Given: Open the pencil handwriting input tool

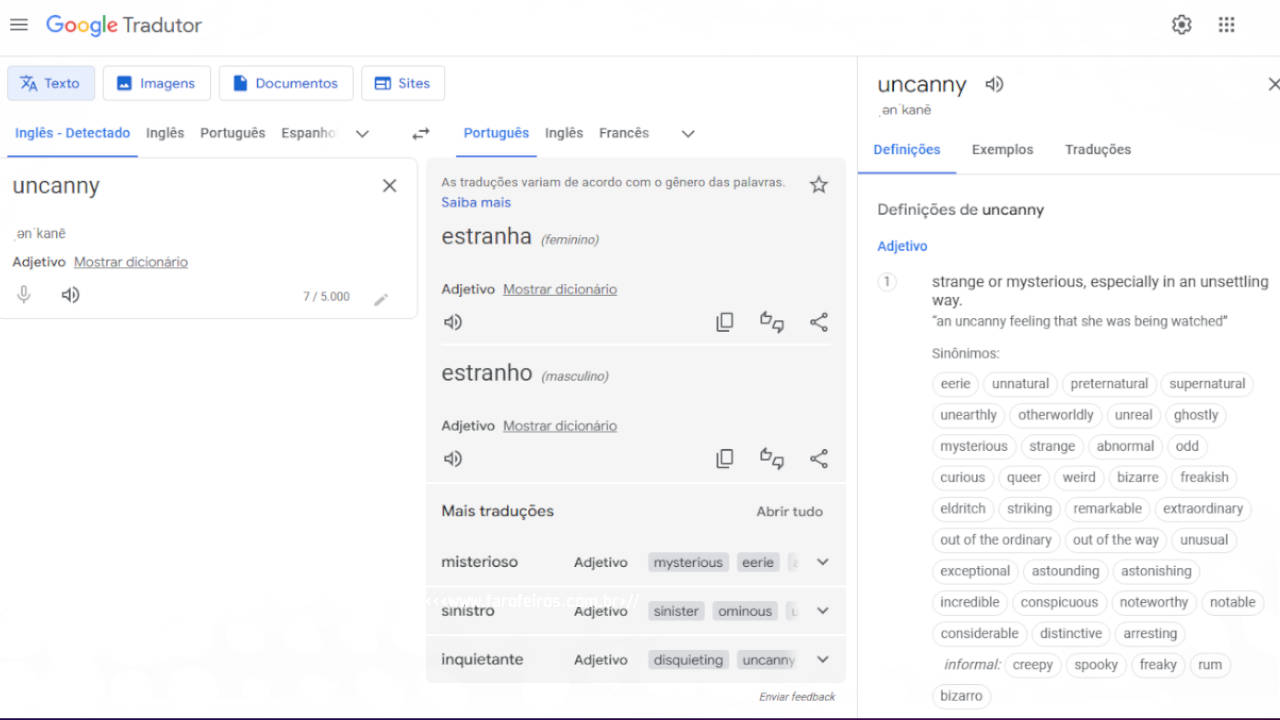Looking at the screenshot, I should click(381, 299).
